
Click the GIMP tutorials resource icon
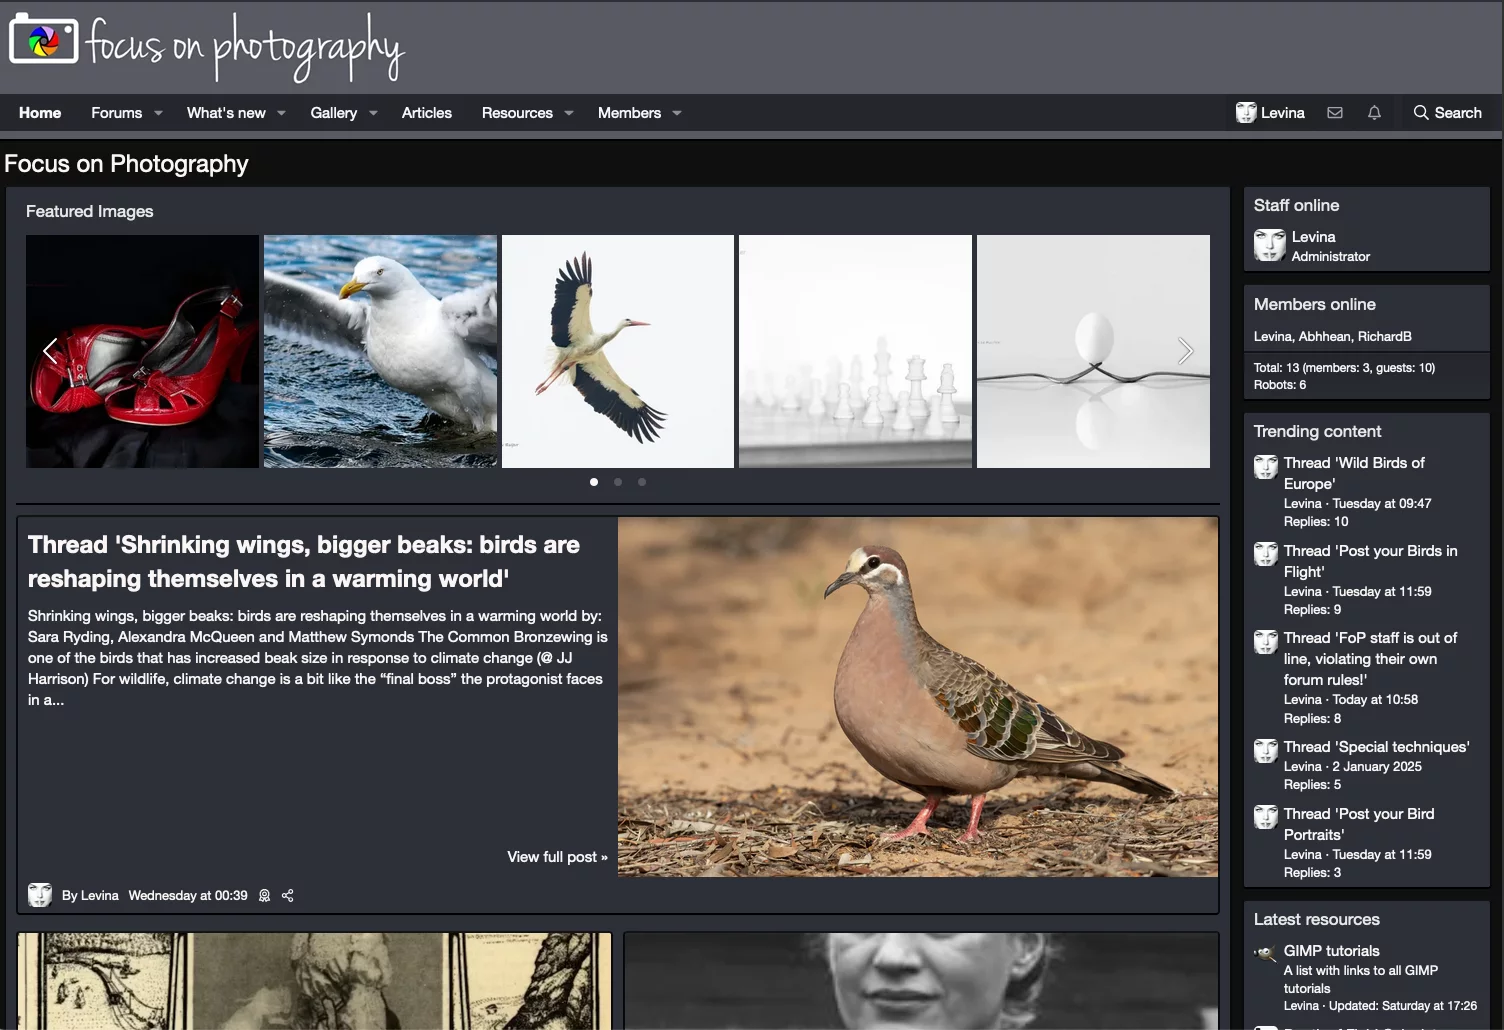[x=1266, y=954]
